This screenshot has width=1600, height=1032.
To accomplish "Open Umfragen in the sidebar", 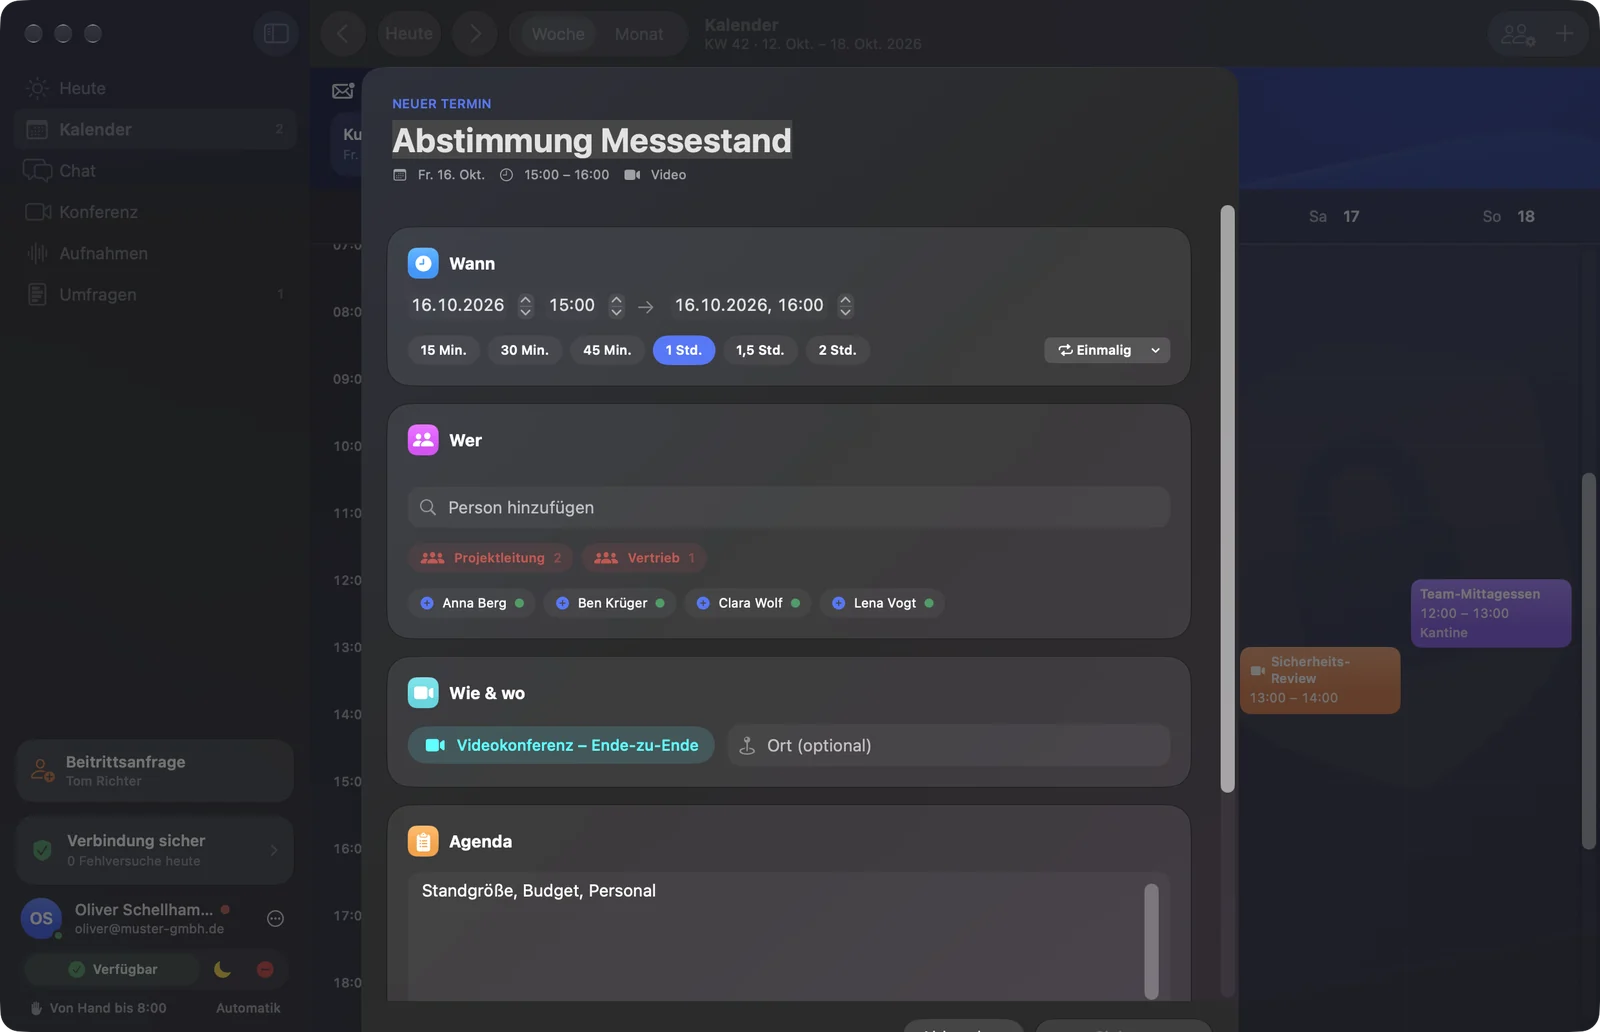I will [x=155, y=294].
